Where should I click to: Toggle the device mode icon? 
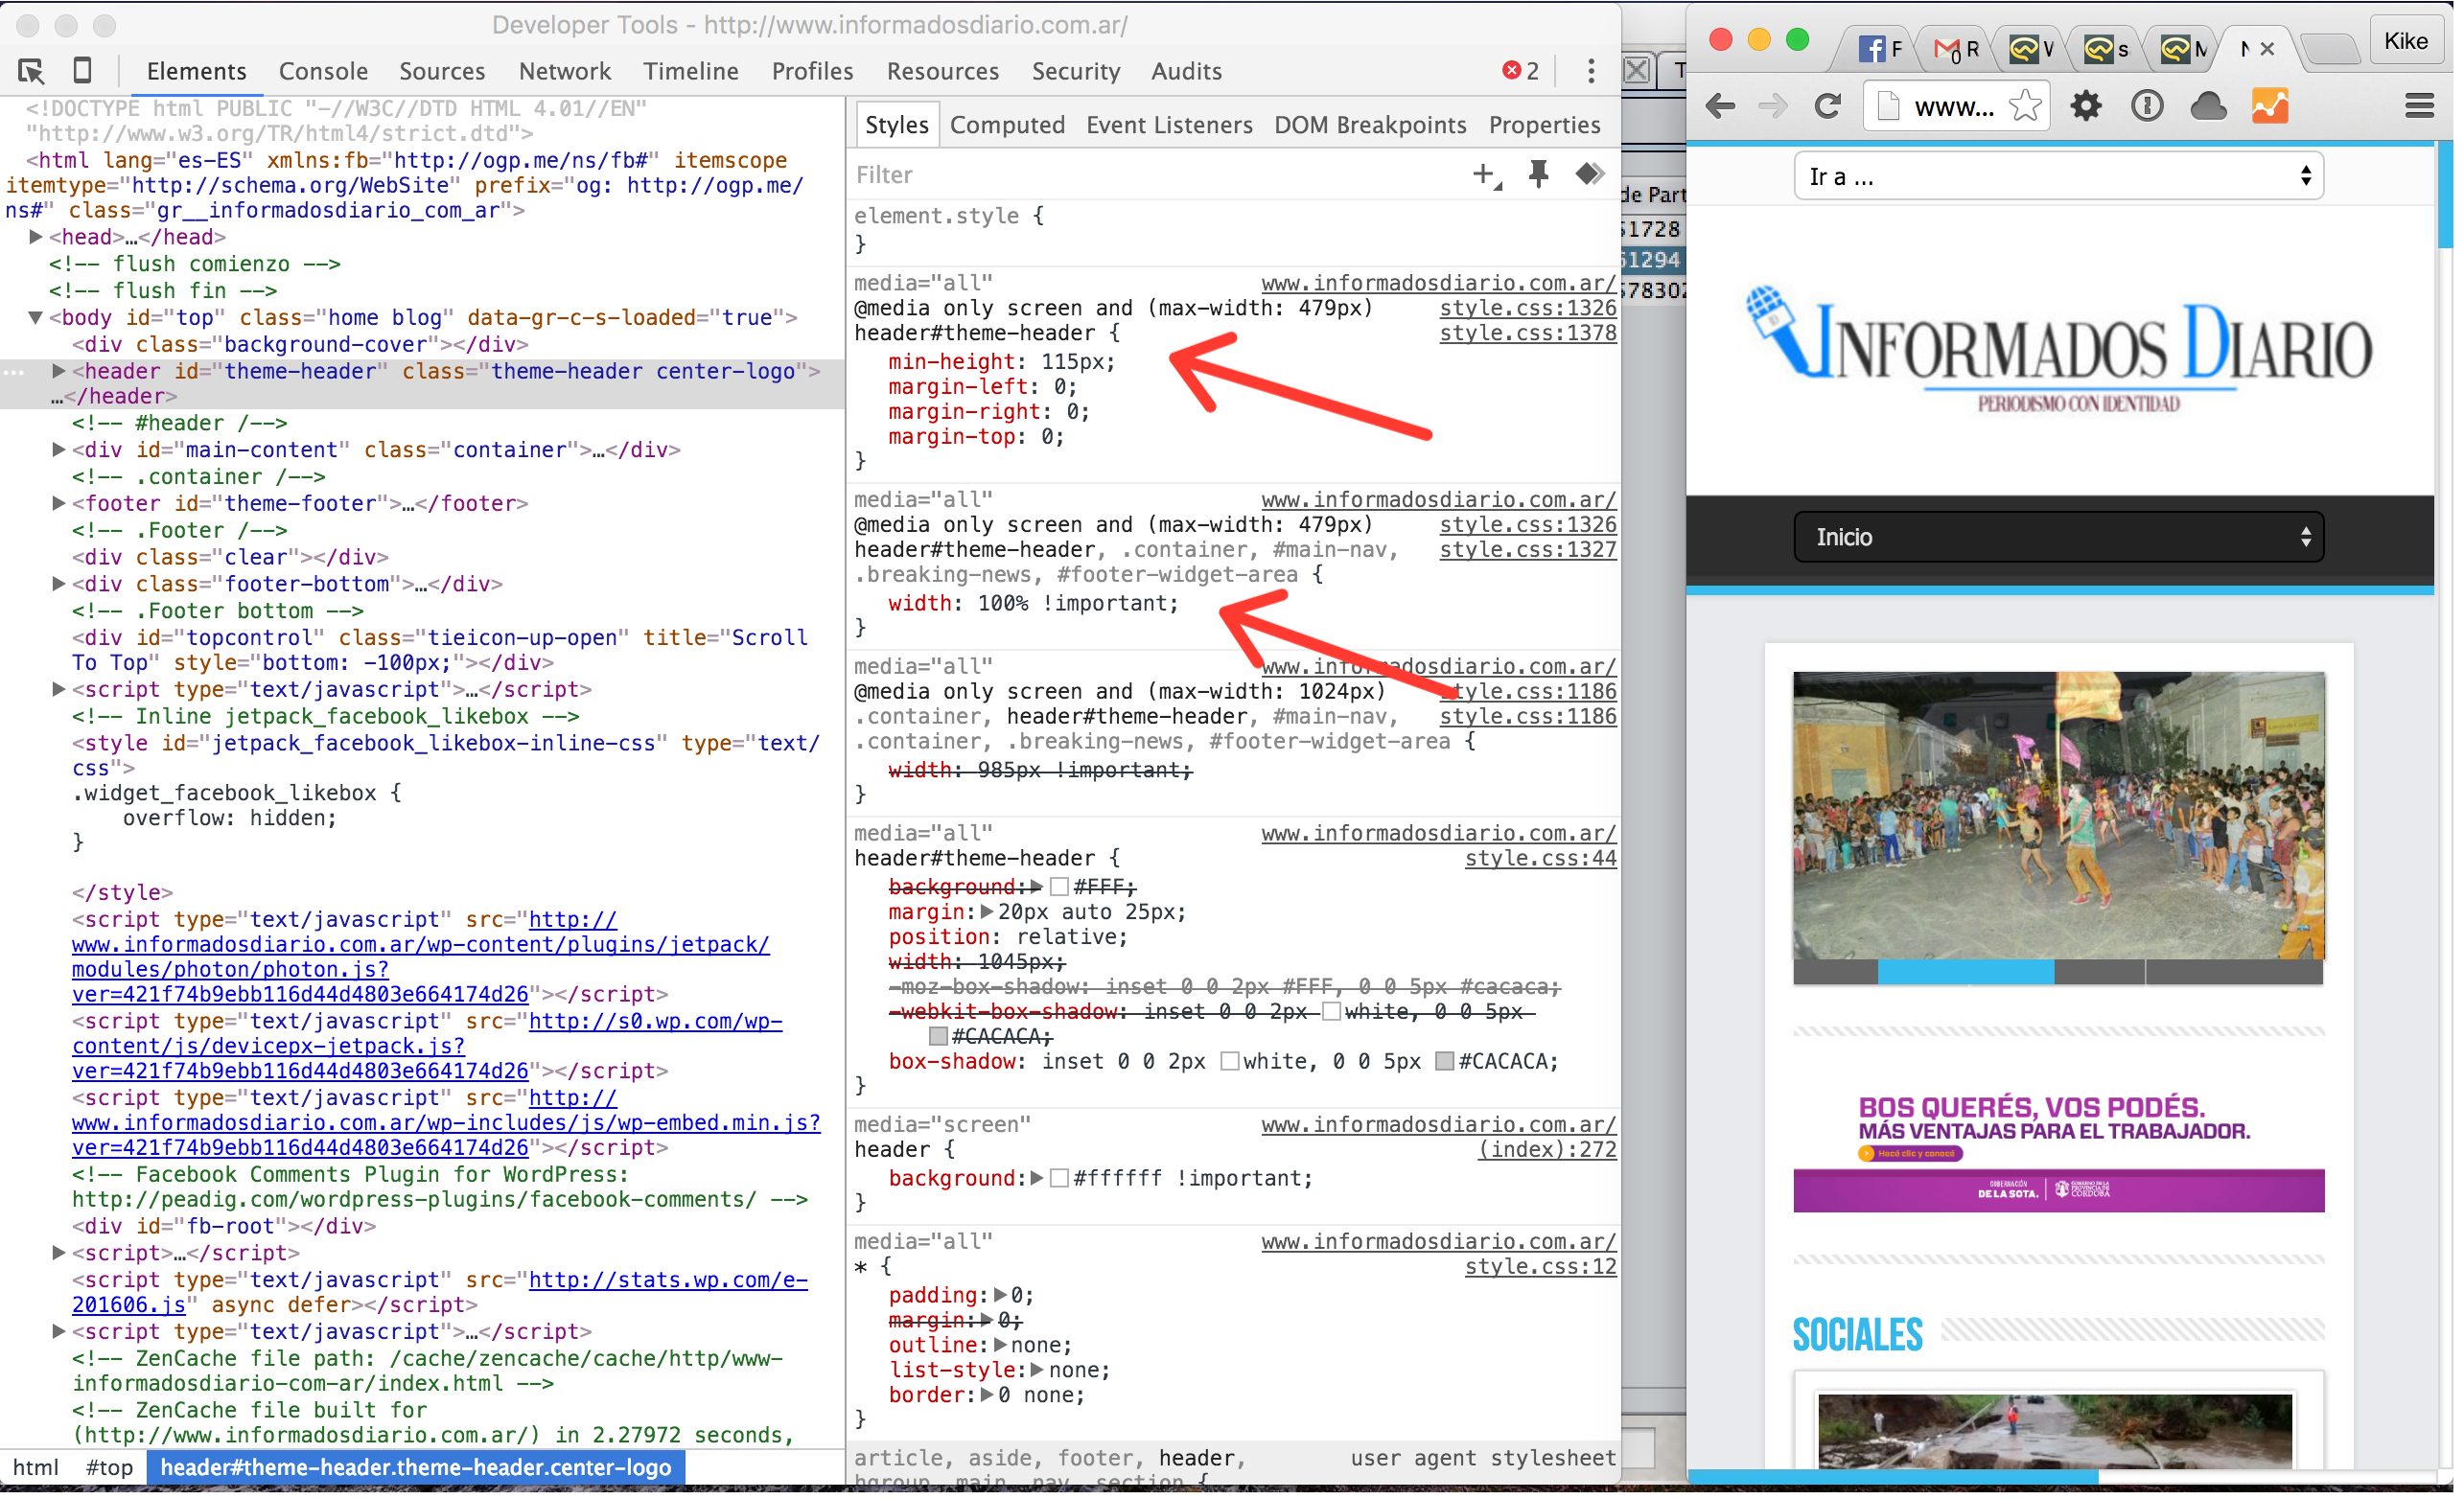coord(83,71)
